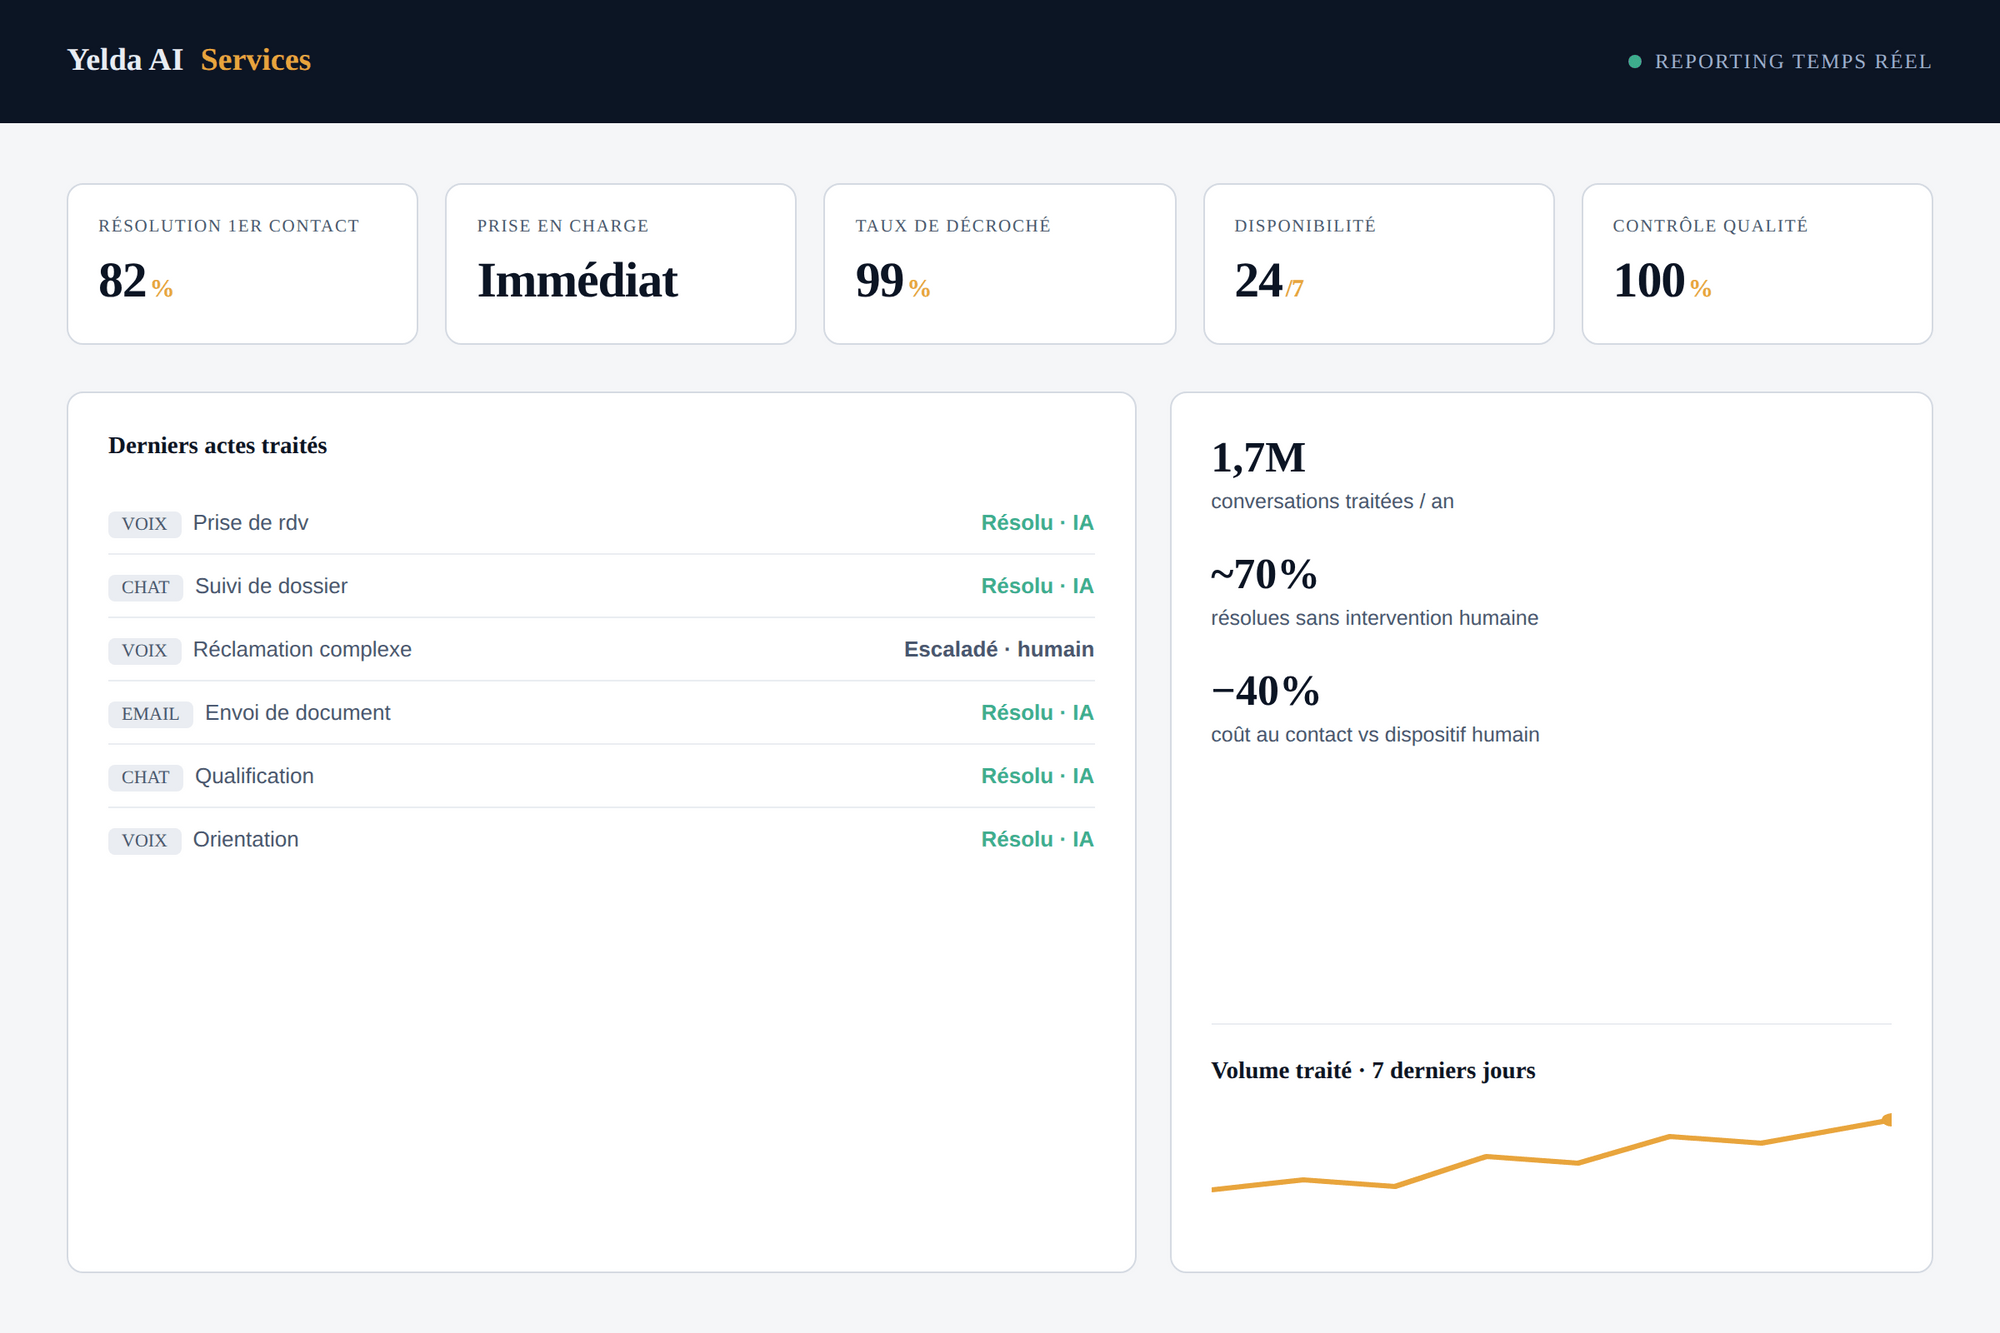Click Résolu · IA status for Qualification
The width and height of the screenshot is (2000, 1333).
point(1037,776)
